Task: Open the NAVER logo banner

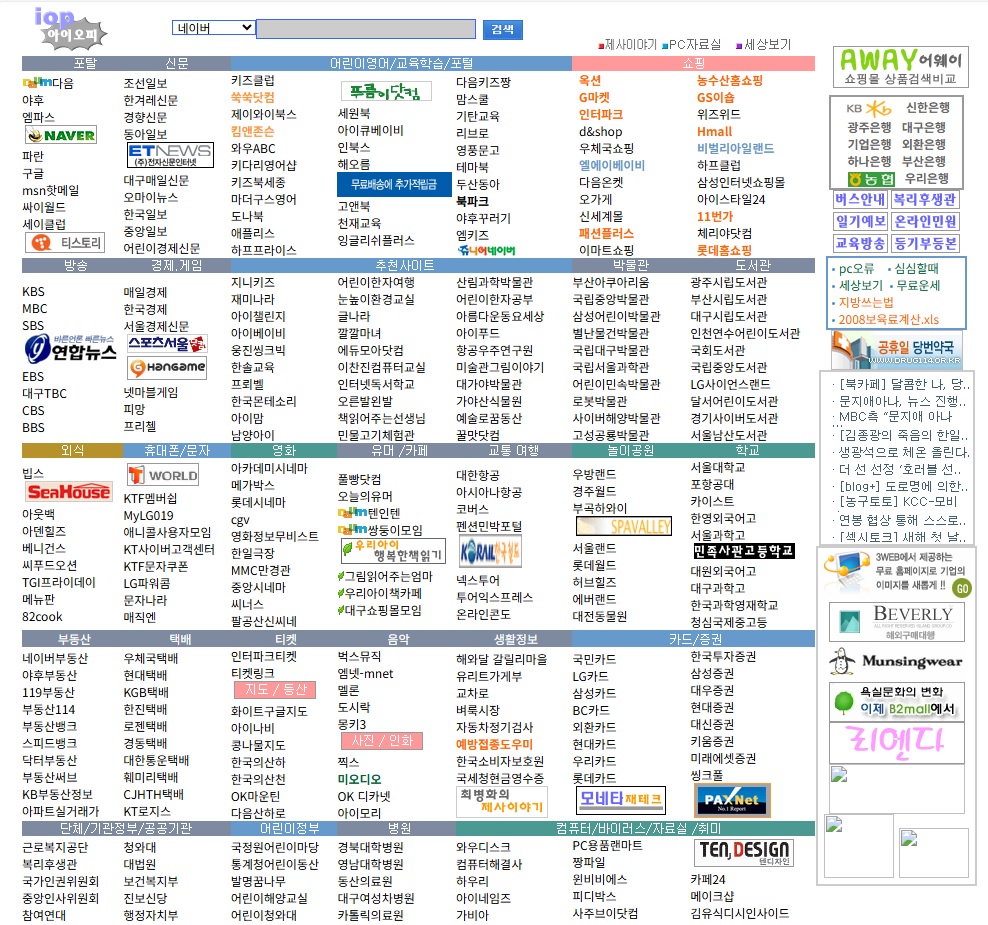Action: point(61,135)
